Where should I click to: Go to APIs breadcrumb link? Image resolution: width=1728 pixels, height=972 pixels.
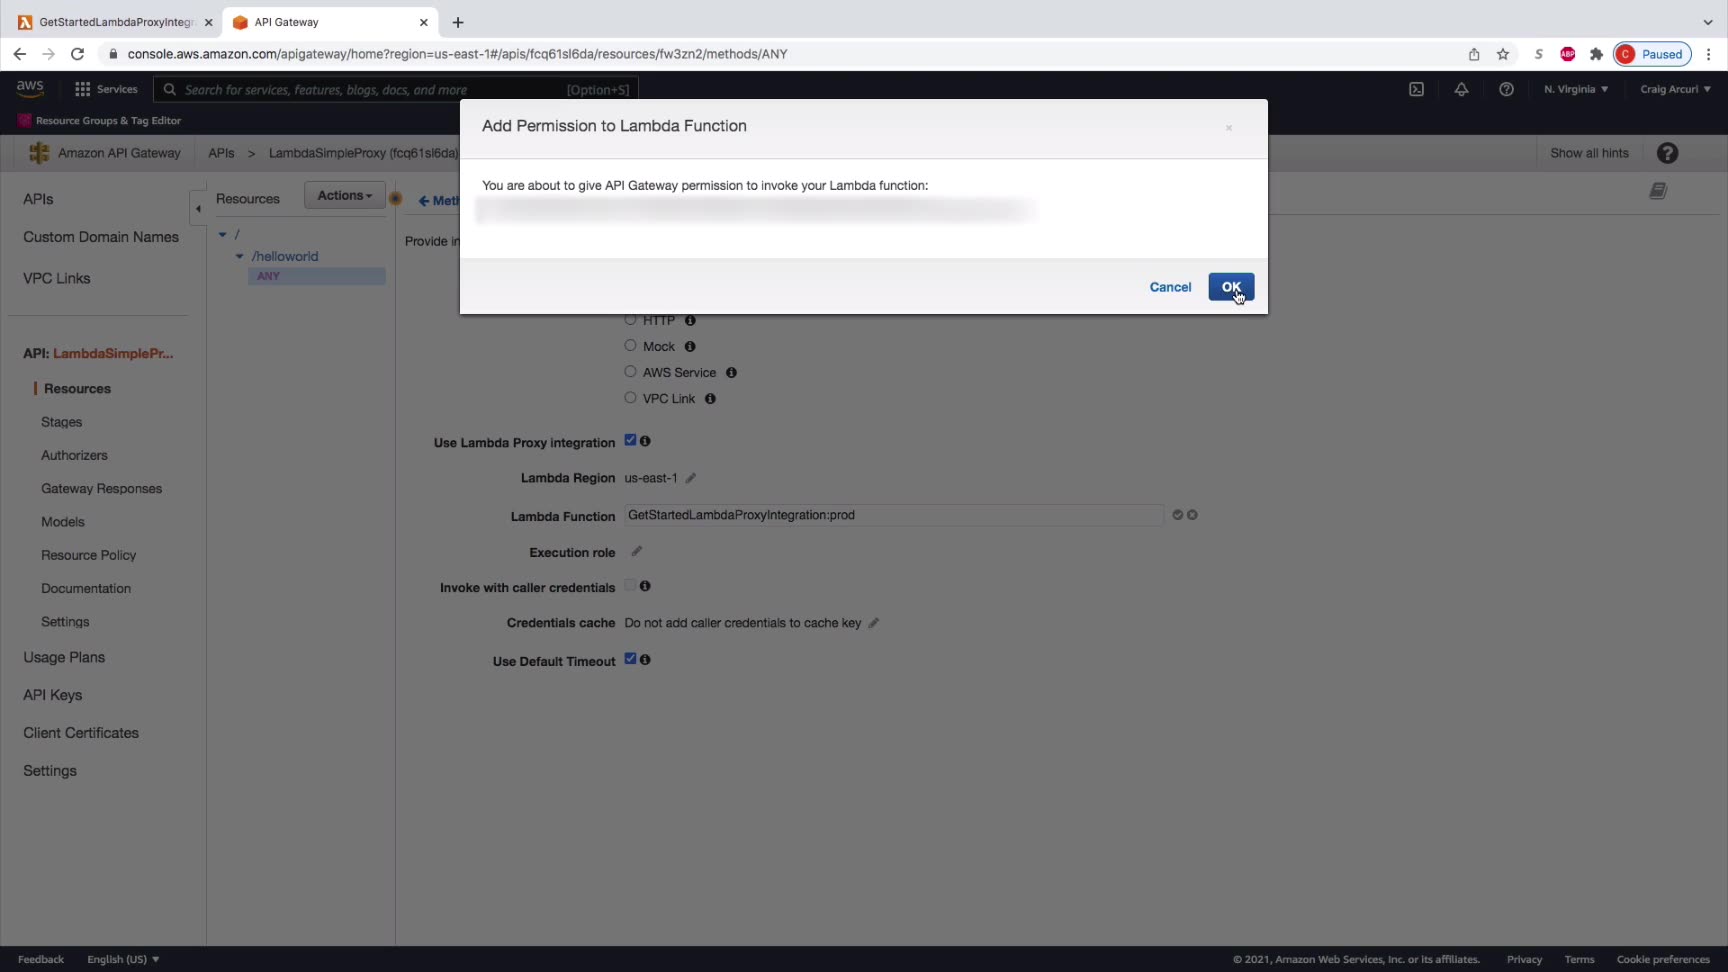click(x=221, y=153)
